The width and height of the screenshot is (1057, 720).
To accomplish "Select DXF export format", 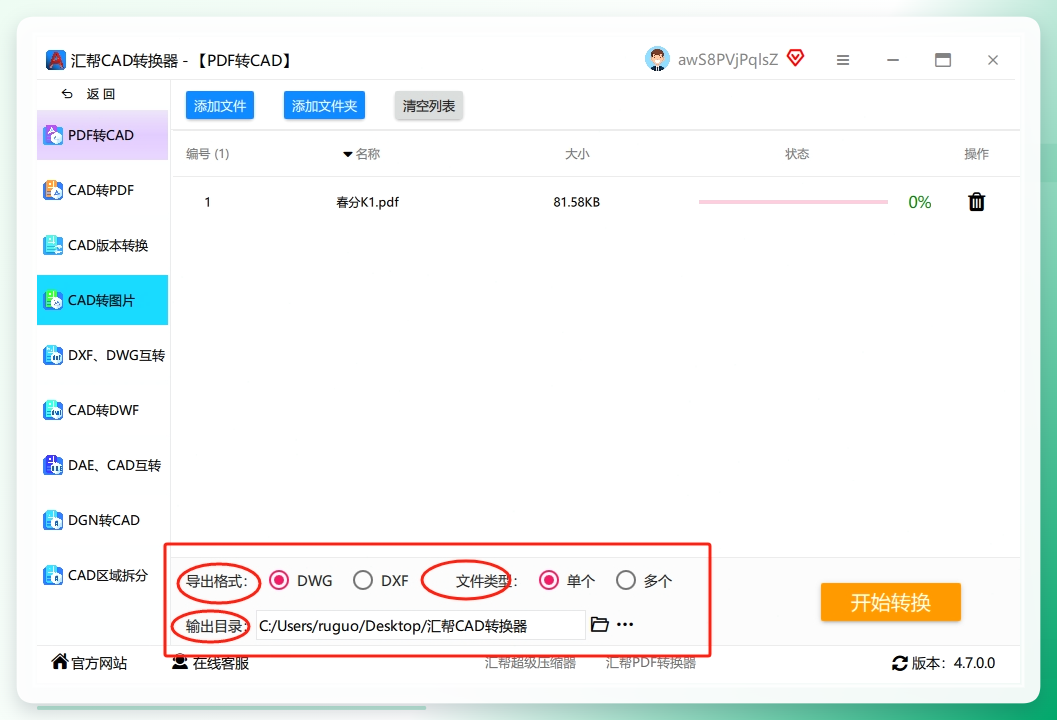I will pos(363,580).
